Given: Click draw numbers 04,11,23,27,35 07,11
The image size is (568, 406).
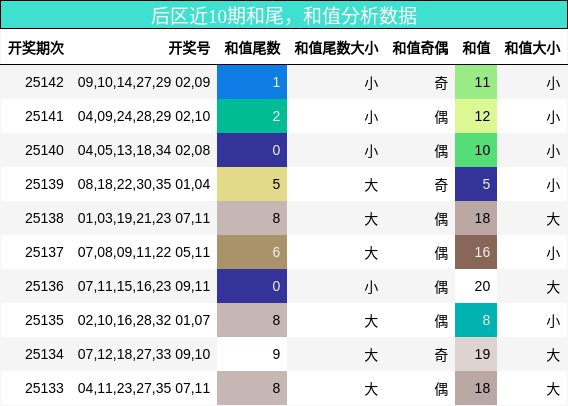Looking at the screenshot, I should point(144,388).
